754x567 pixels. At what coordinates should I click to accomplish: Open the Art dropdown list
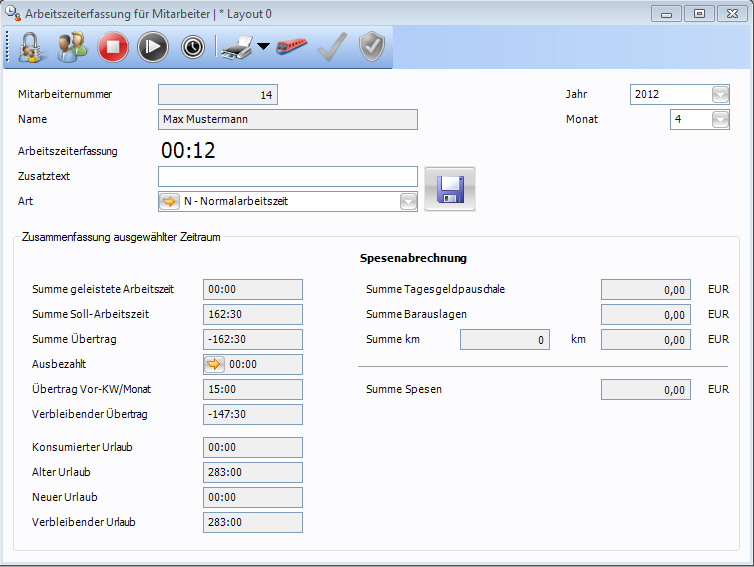pyautogui.click(x=408, y=201)
